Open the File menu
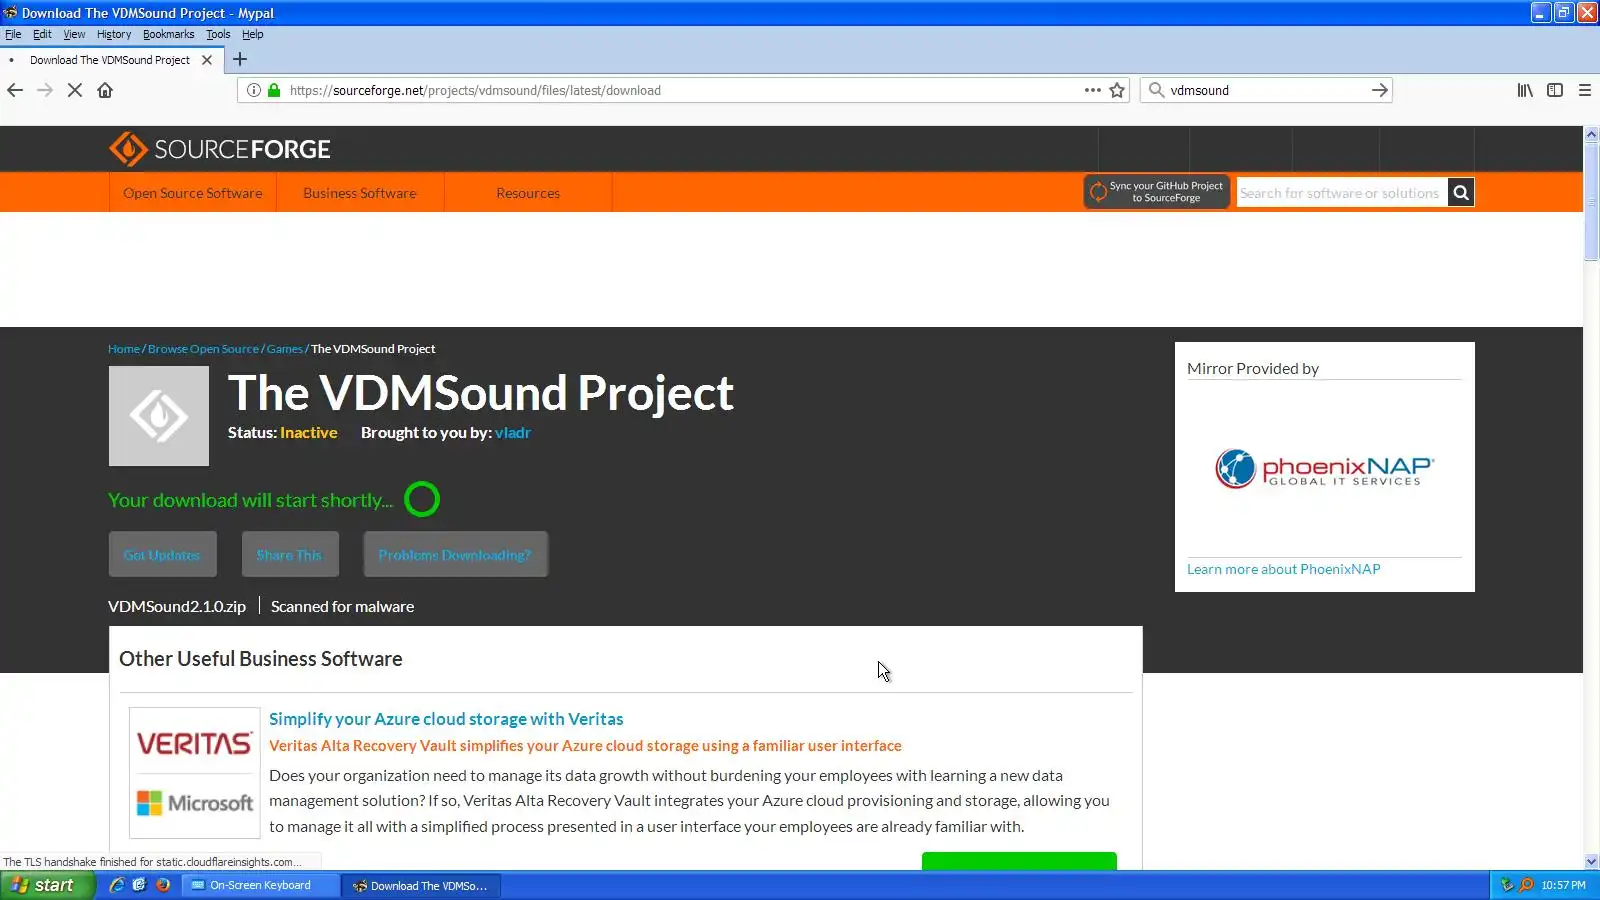 coord(13,34)
